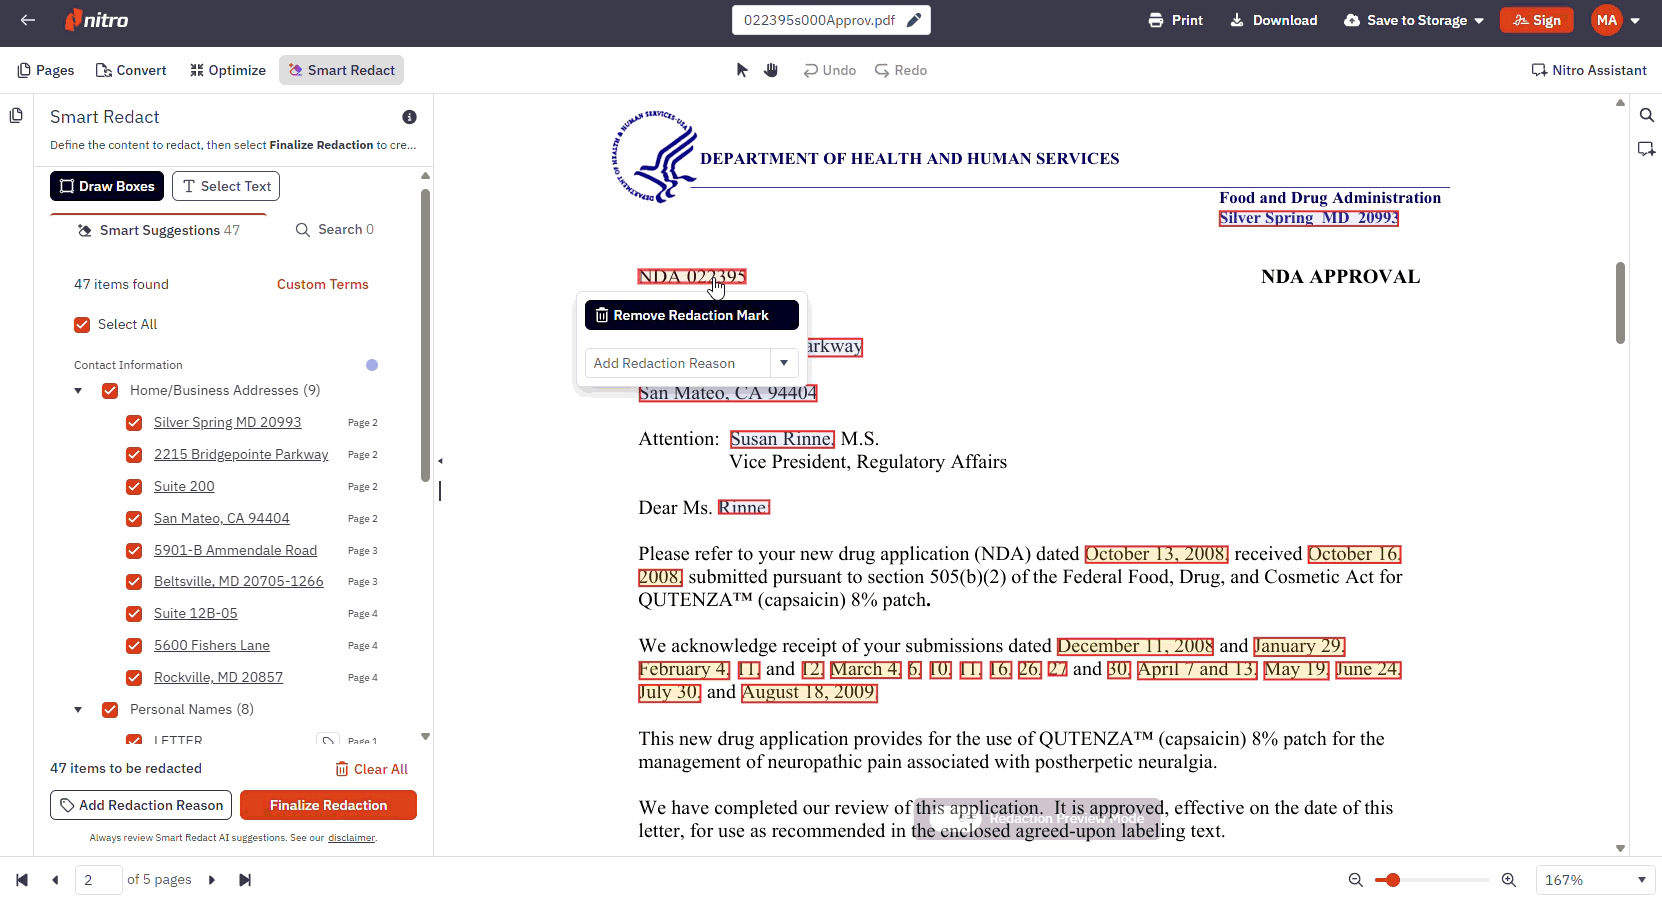This screenshot has width=1662, height=898.
Task: Open the 167% zoom level dropdown
Action: click(x=1595, y=880)
